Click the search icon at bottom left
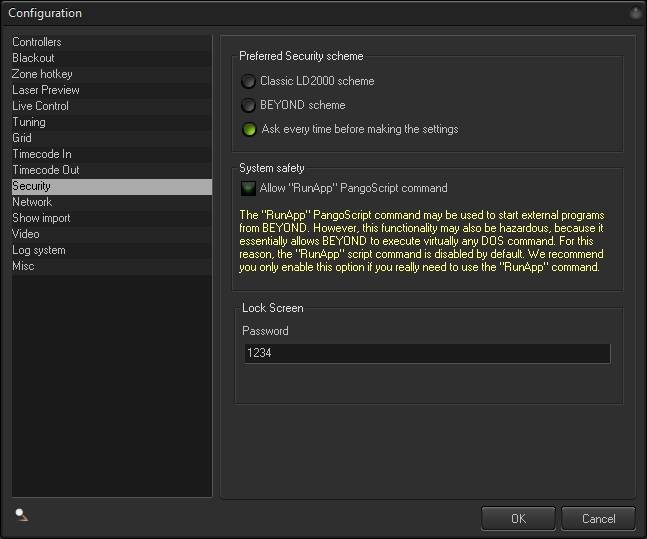Screen dimensions: 647x539 click(x=22, y=515)
